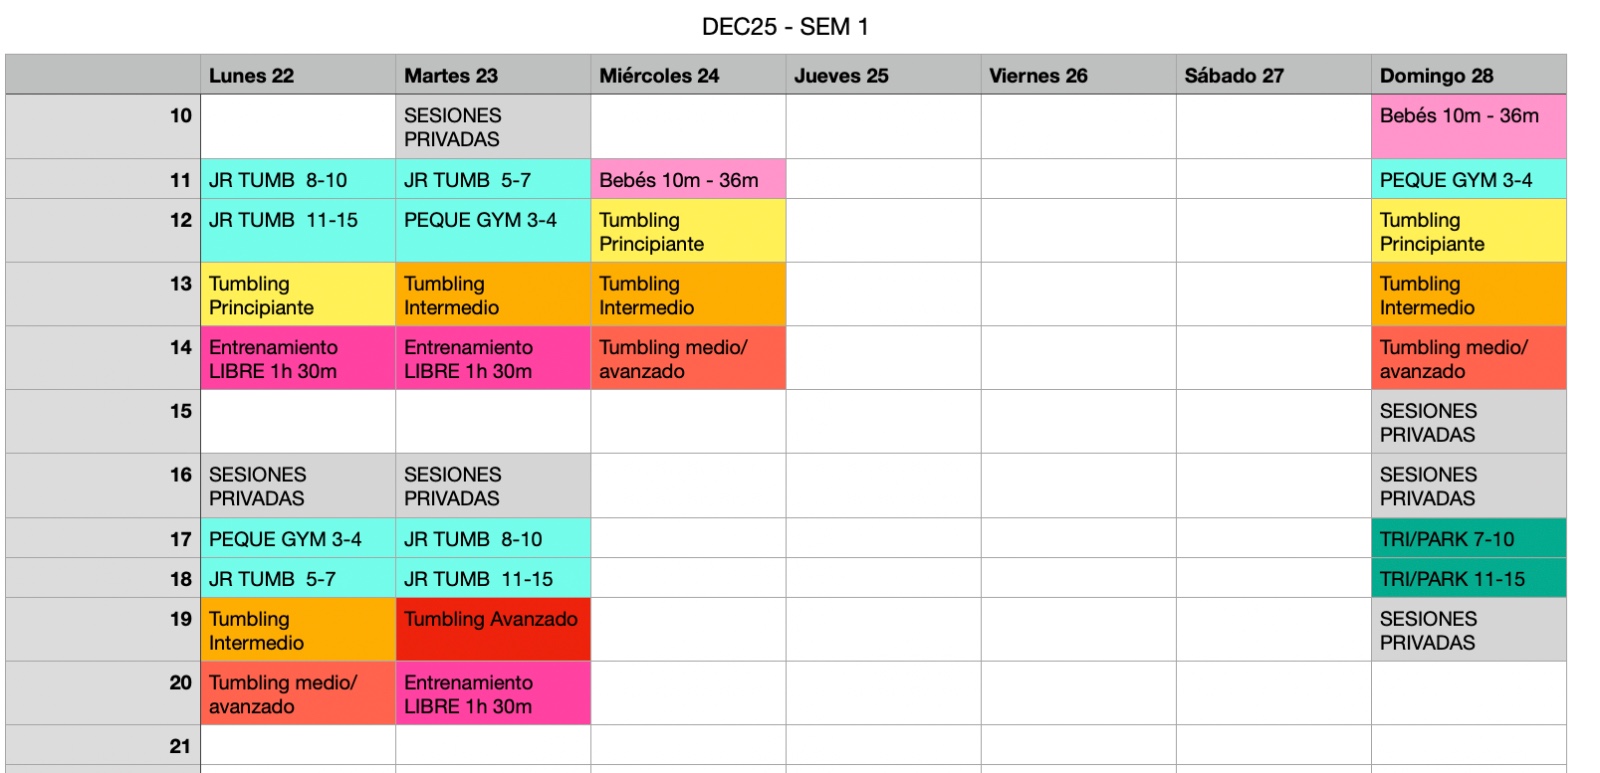
Task: Click the hour 21 row header
Action: coord(103,746)
